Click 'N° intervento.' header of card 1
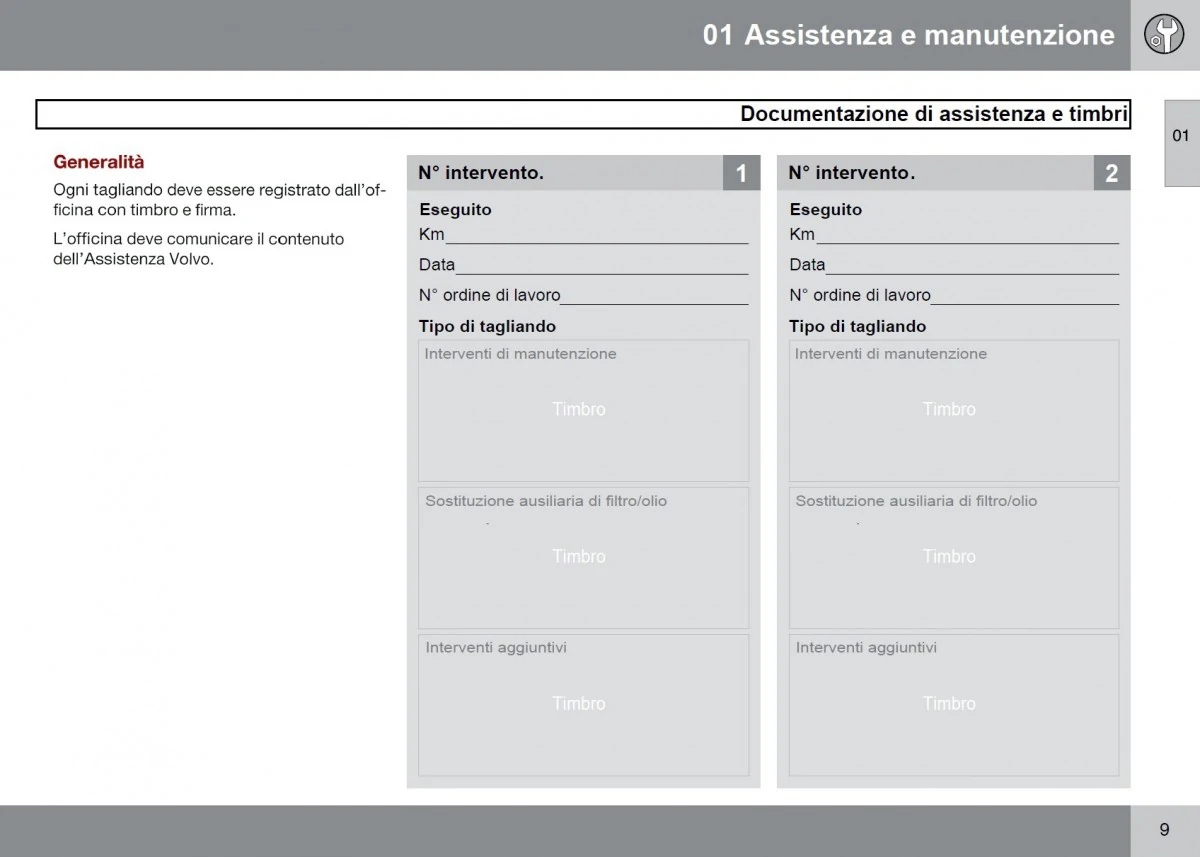Screen dimensions: 1200x857 pos(481,173)
